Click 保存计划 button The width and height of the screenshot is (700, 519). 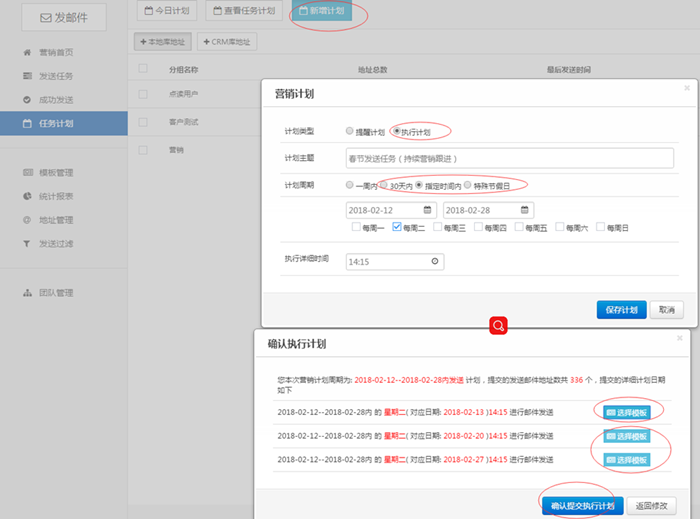[621, 310]
